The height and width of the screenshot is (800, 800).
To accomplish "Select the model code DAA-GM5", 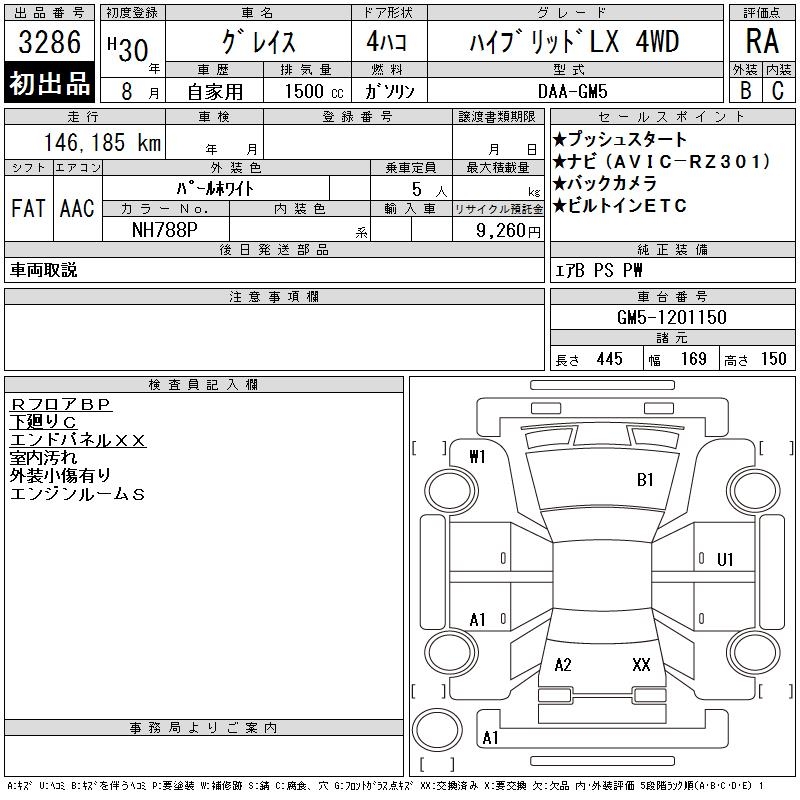I will [x=573, y=91].
